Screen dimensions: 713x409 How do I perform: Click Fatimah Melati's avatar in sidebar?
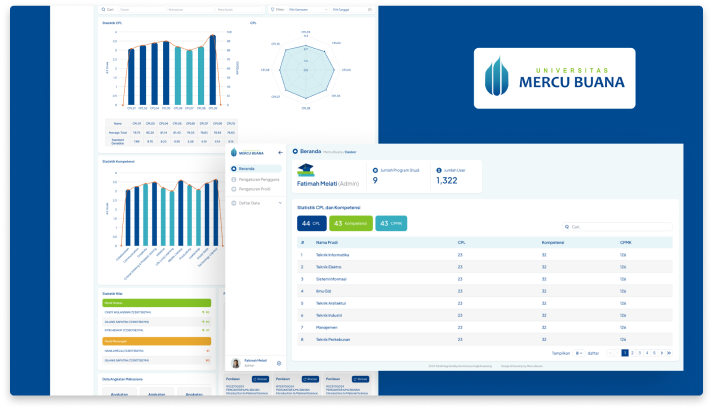tap(236, 363)
